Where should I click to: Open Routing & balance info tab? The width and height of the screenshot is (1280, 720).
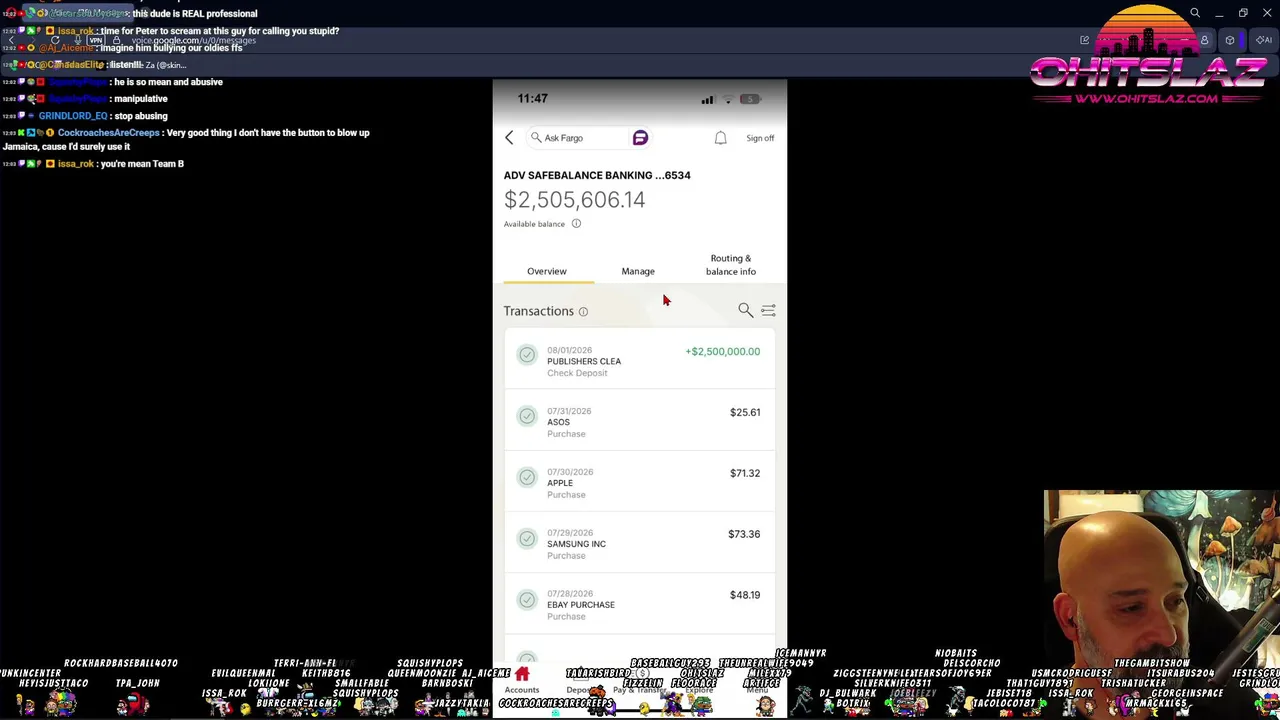(731, 265)
